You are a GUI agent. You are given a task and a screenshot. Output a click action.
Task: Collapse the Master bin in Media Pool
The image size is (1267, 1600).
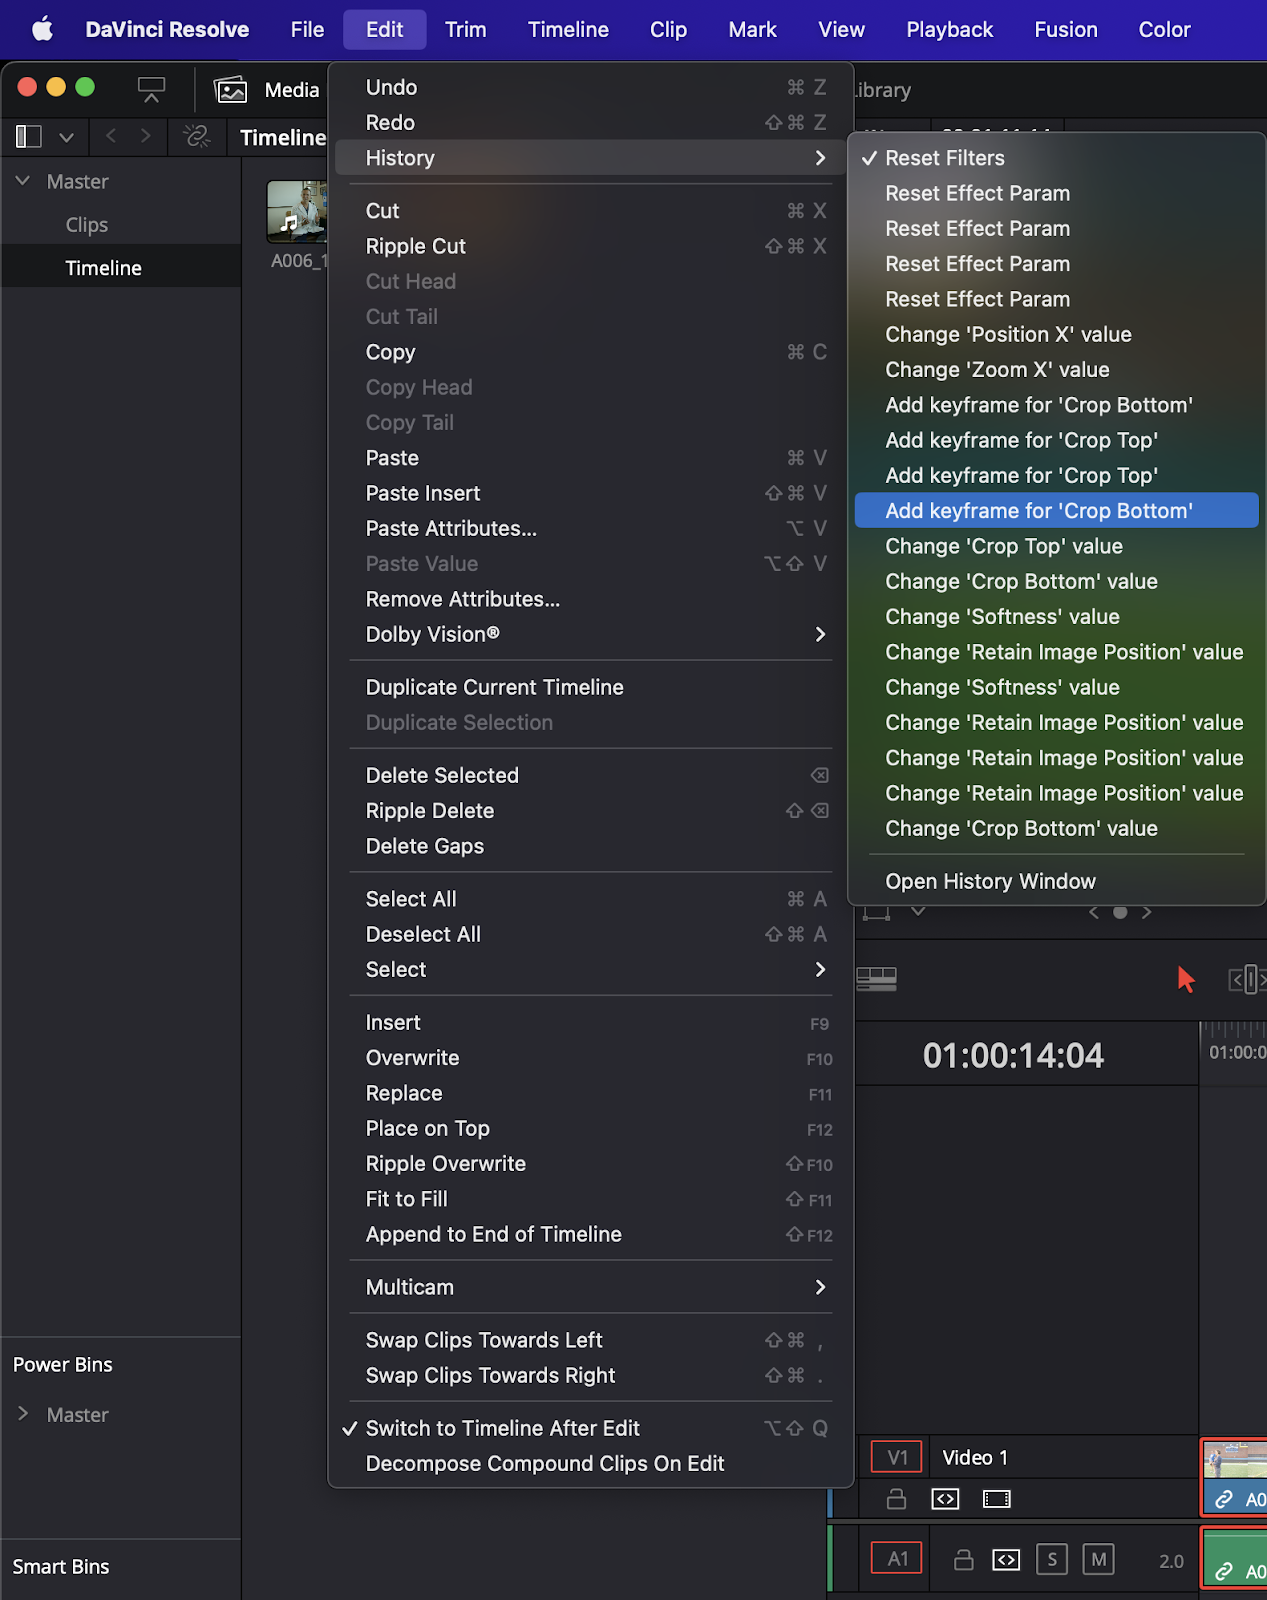pyautogui.click(x=23, y=181)
